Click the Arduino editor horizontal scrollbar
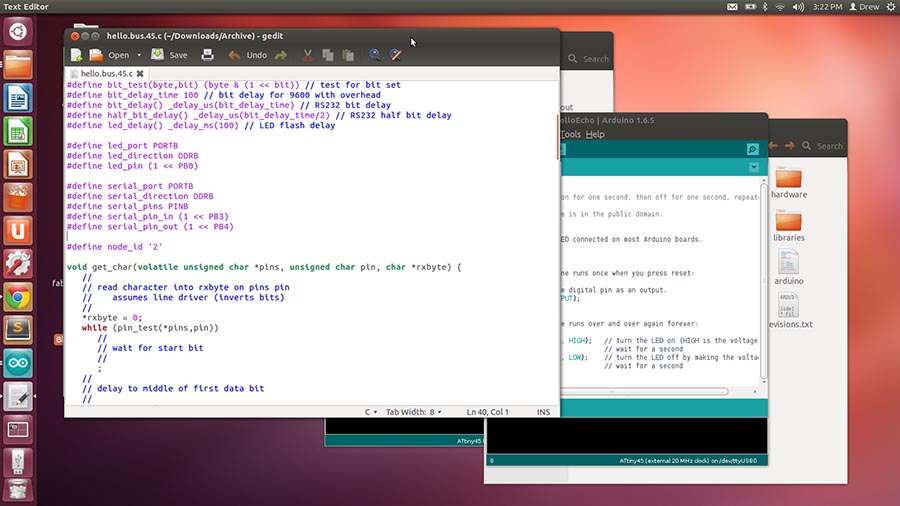The height and width of the screenshot is (506, 900). 644,392
